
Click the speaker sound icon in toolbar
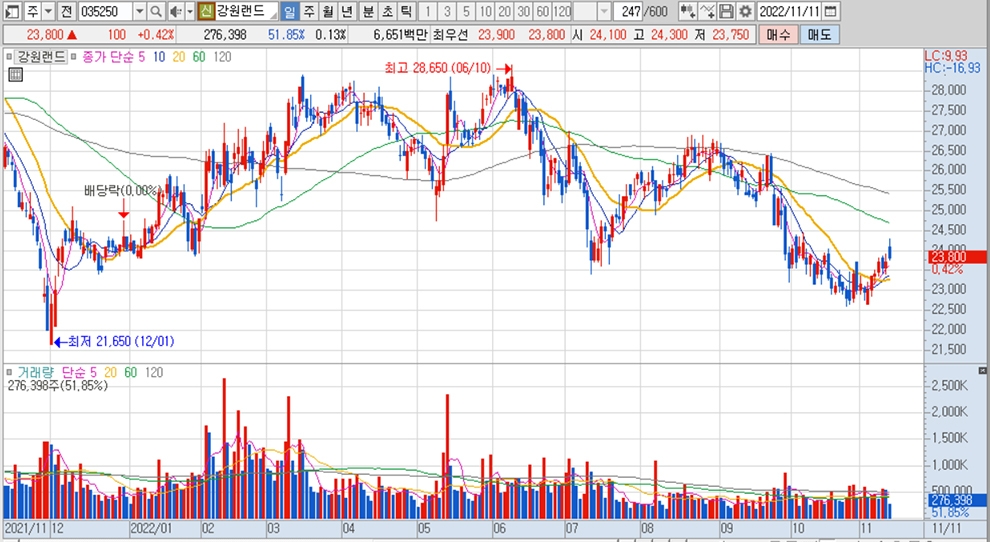175,11
